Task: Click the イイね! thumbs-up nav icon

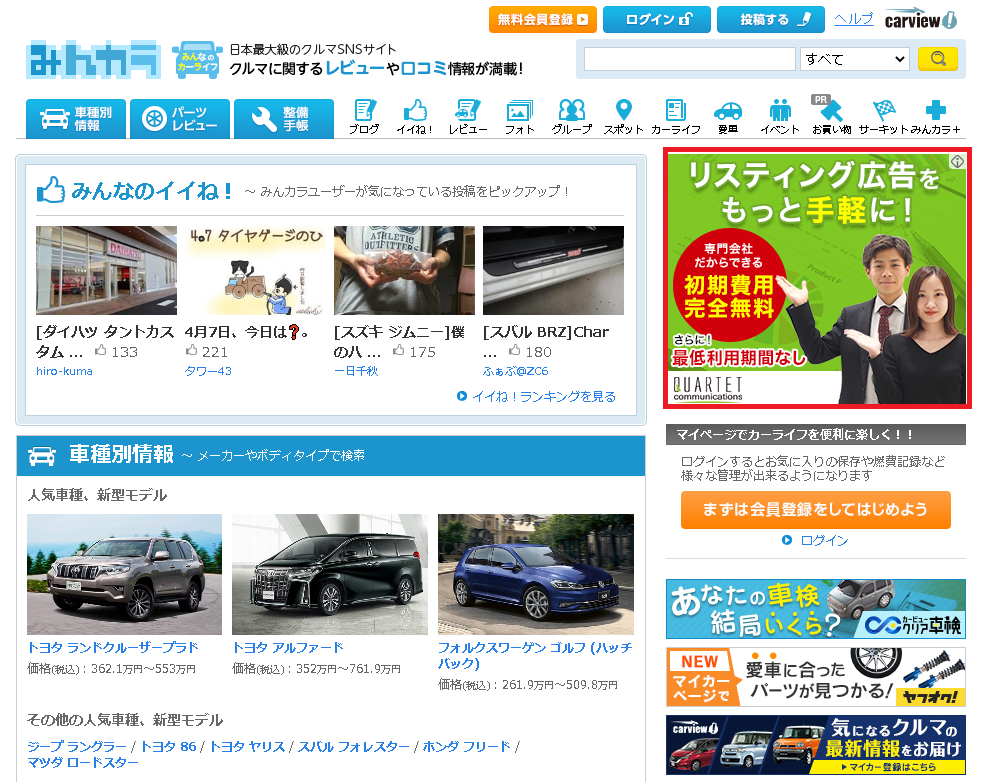Action: tap(415, 117)
